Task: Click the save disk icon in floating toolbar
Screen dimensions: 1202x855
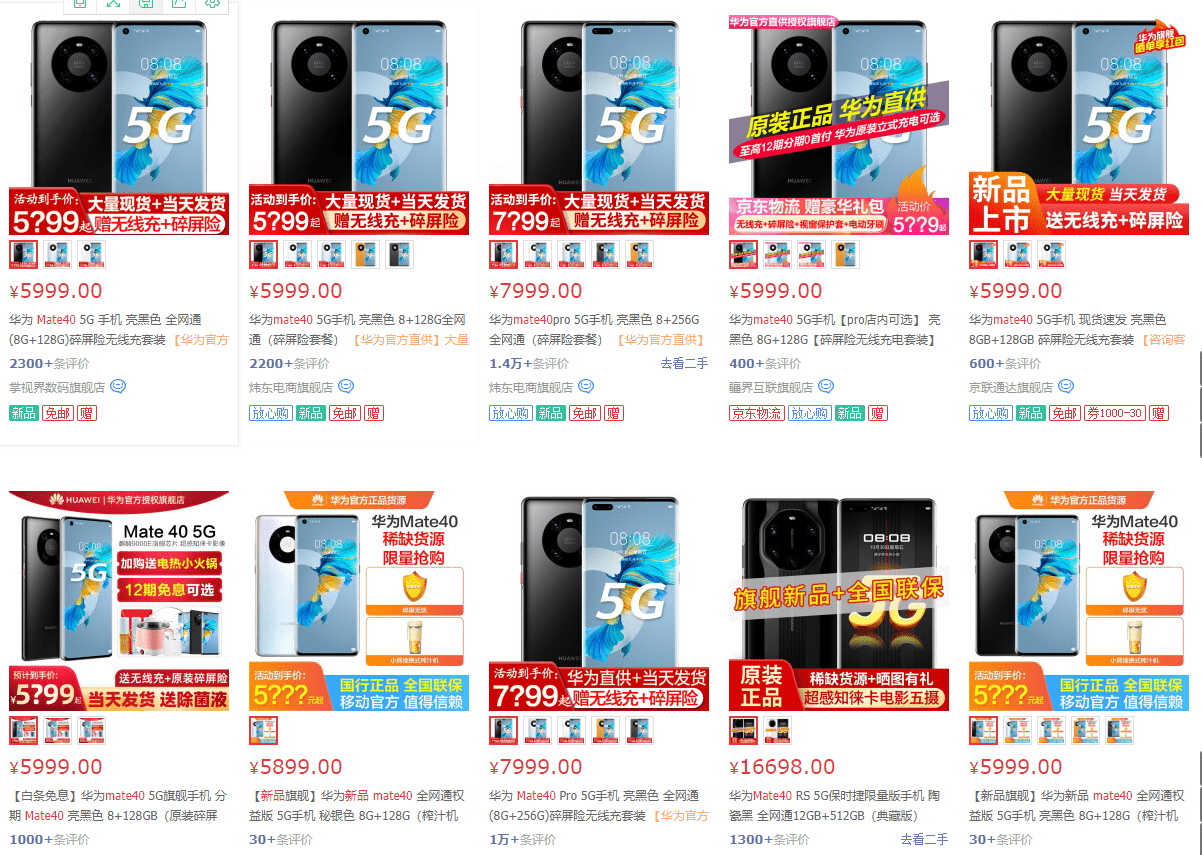Action: click(x=146, y=4)
